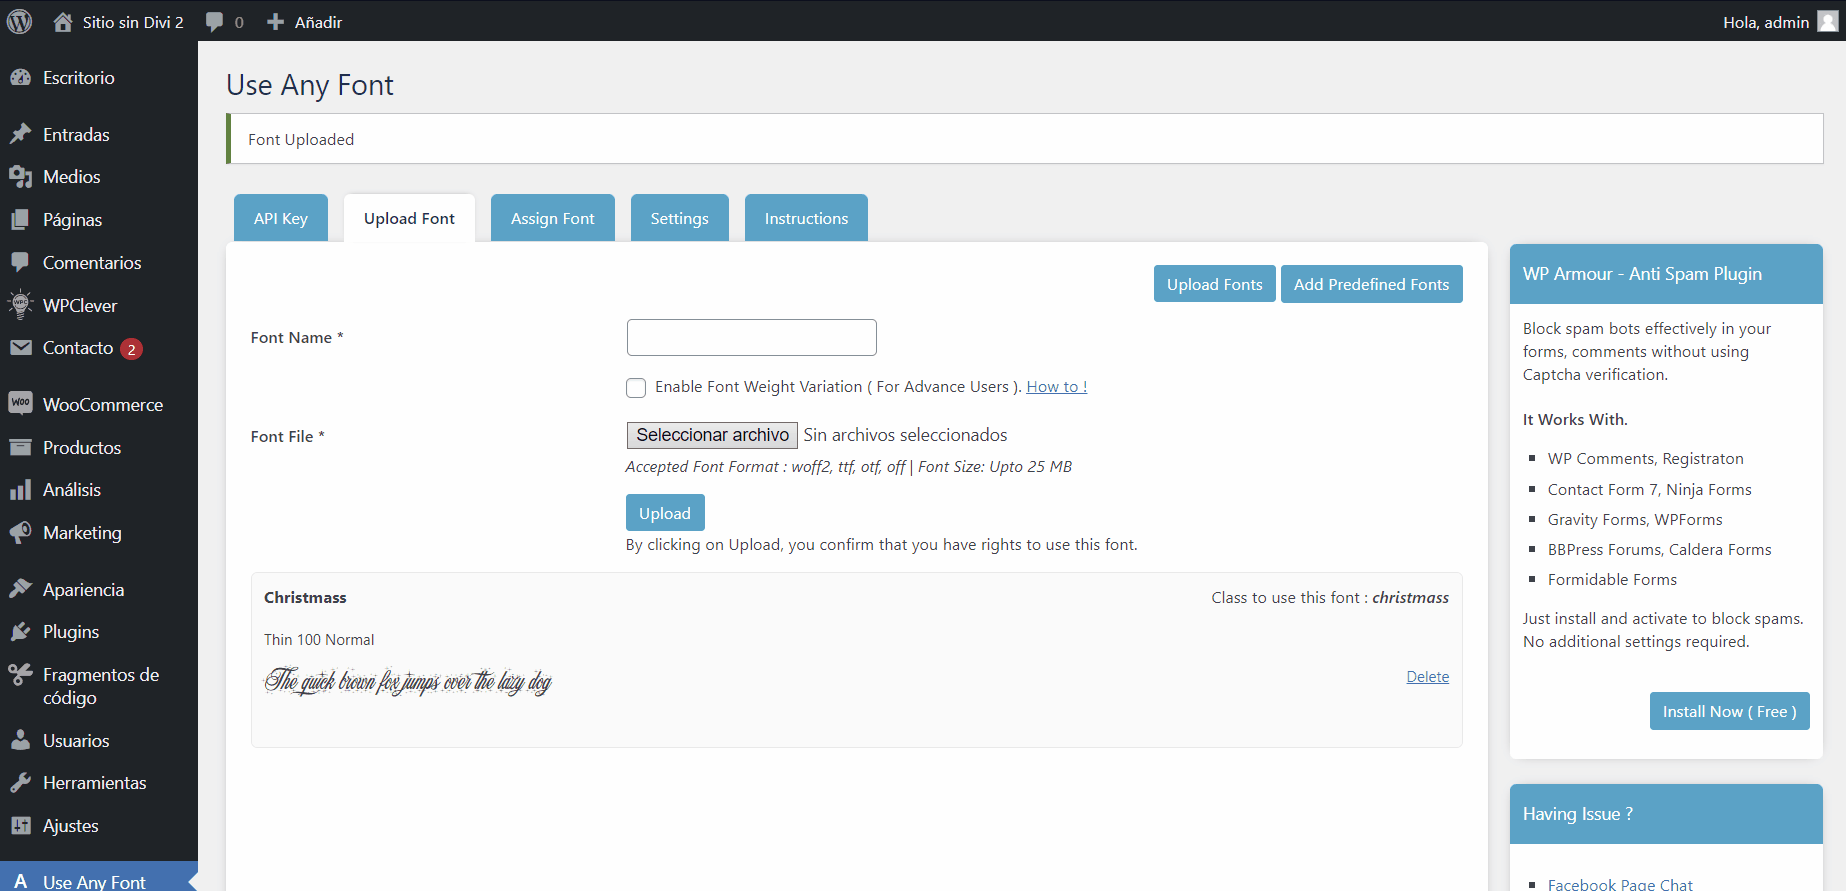The height and width of the screenshot is (891, 1846).
Task: Open Escritorio dashboard icon in sidebar
Action: (x=20, y=78)
